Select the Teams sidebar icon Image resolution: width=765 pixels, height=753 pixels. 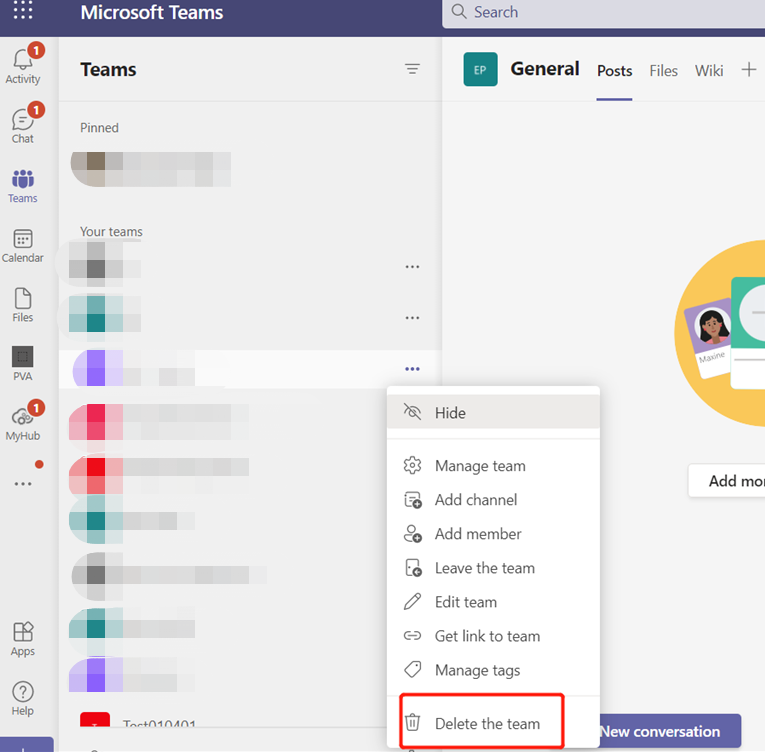pyautogui.click(x=22, y=186)
